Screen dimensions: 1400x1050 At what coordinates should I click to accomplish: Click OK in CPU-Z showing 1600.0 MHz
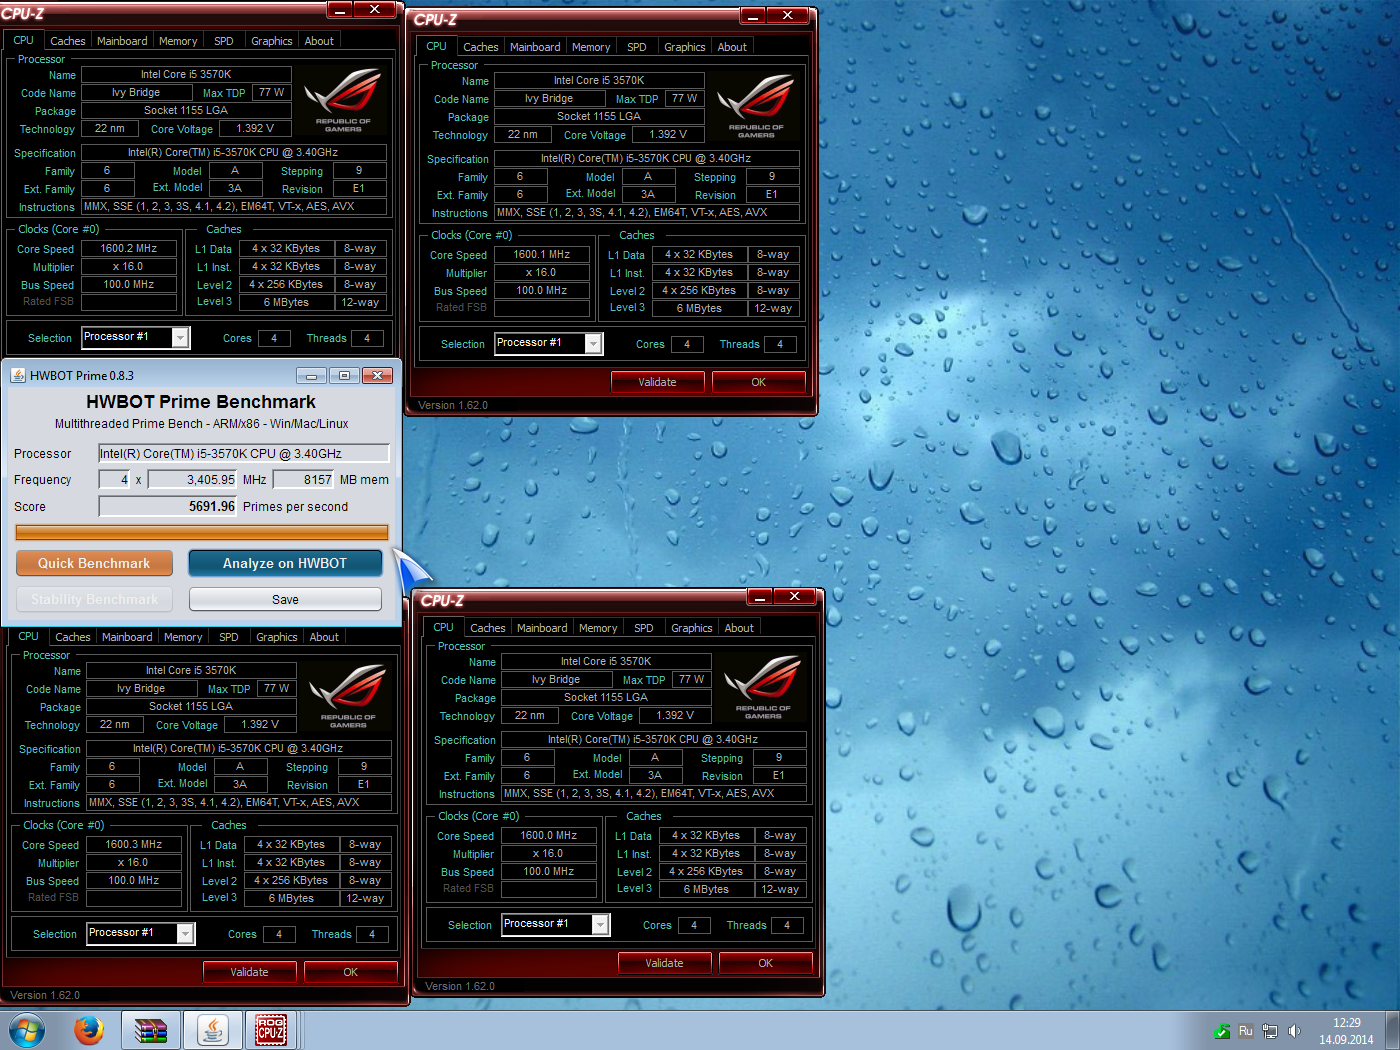click(765, 963)
